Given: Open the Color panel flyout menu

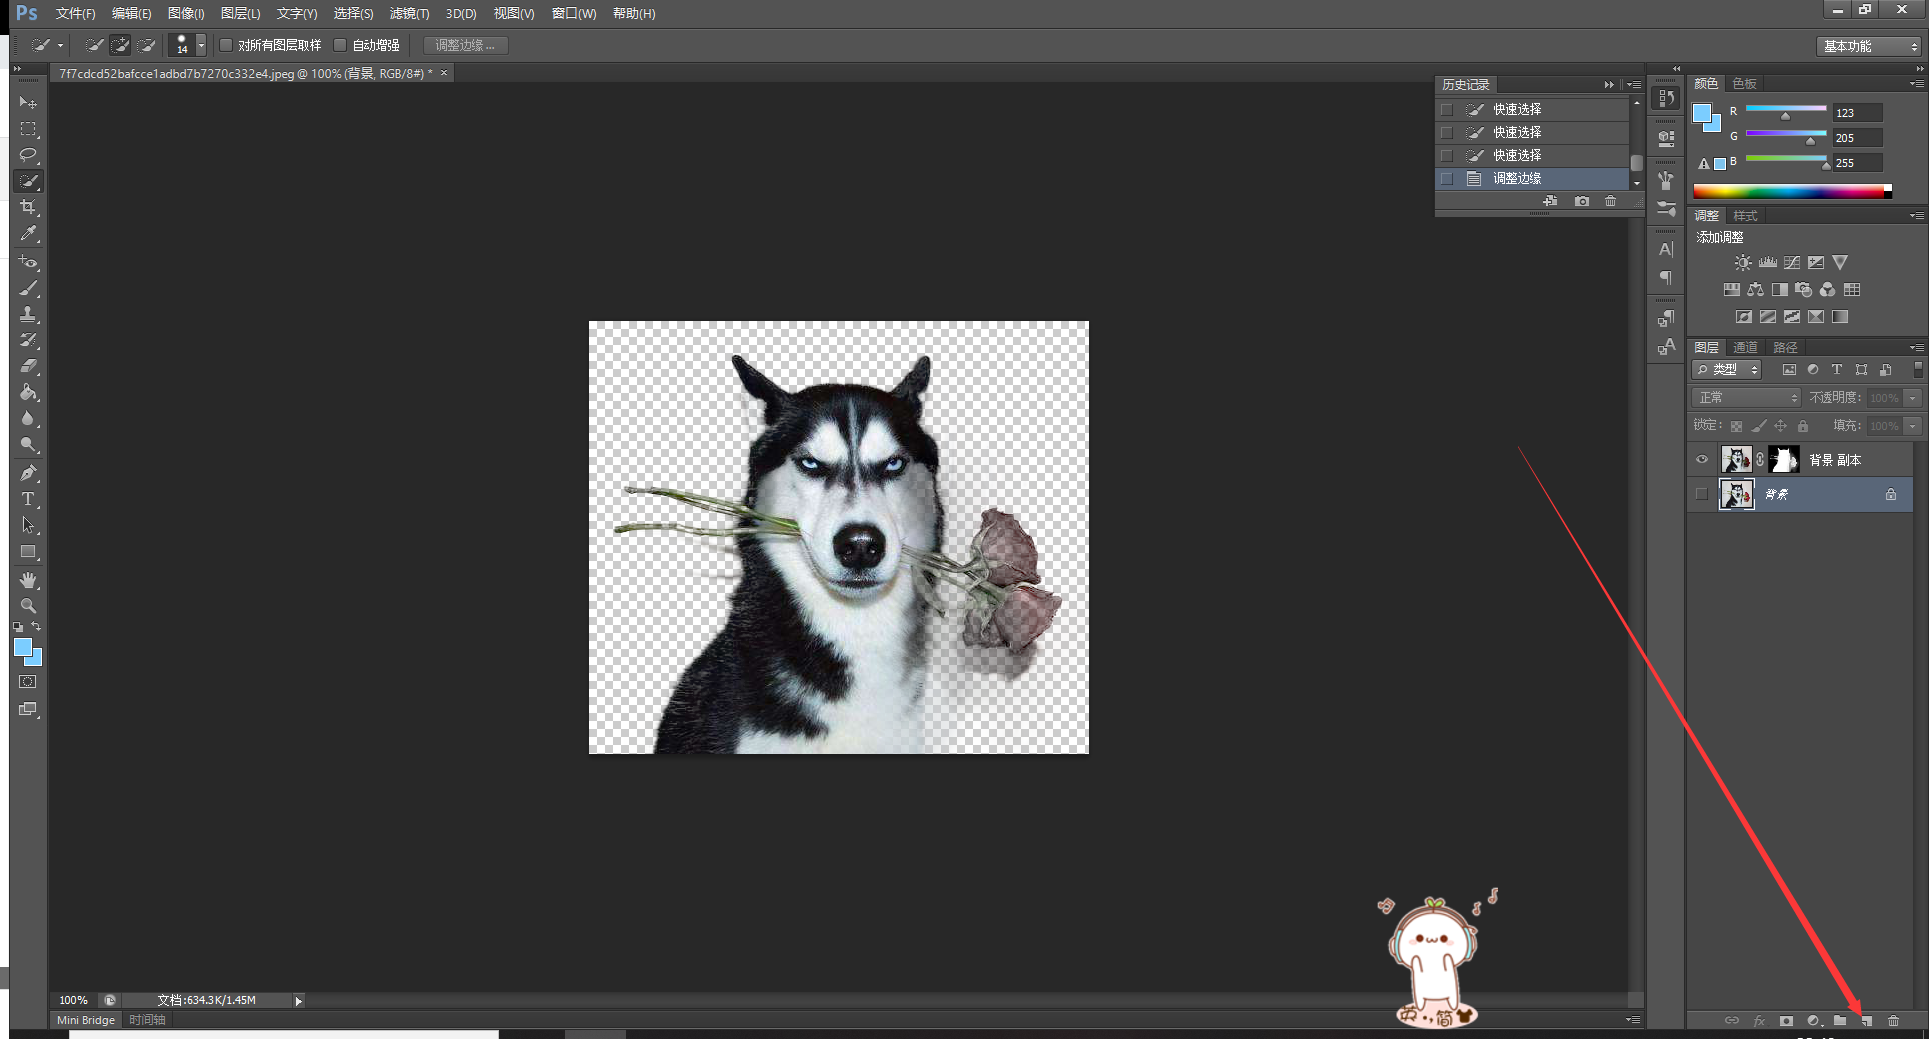Looking at the screenshot, I should pyautogui.click(x=1916, y=84).
